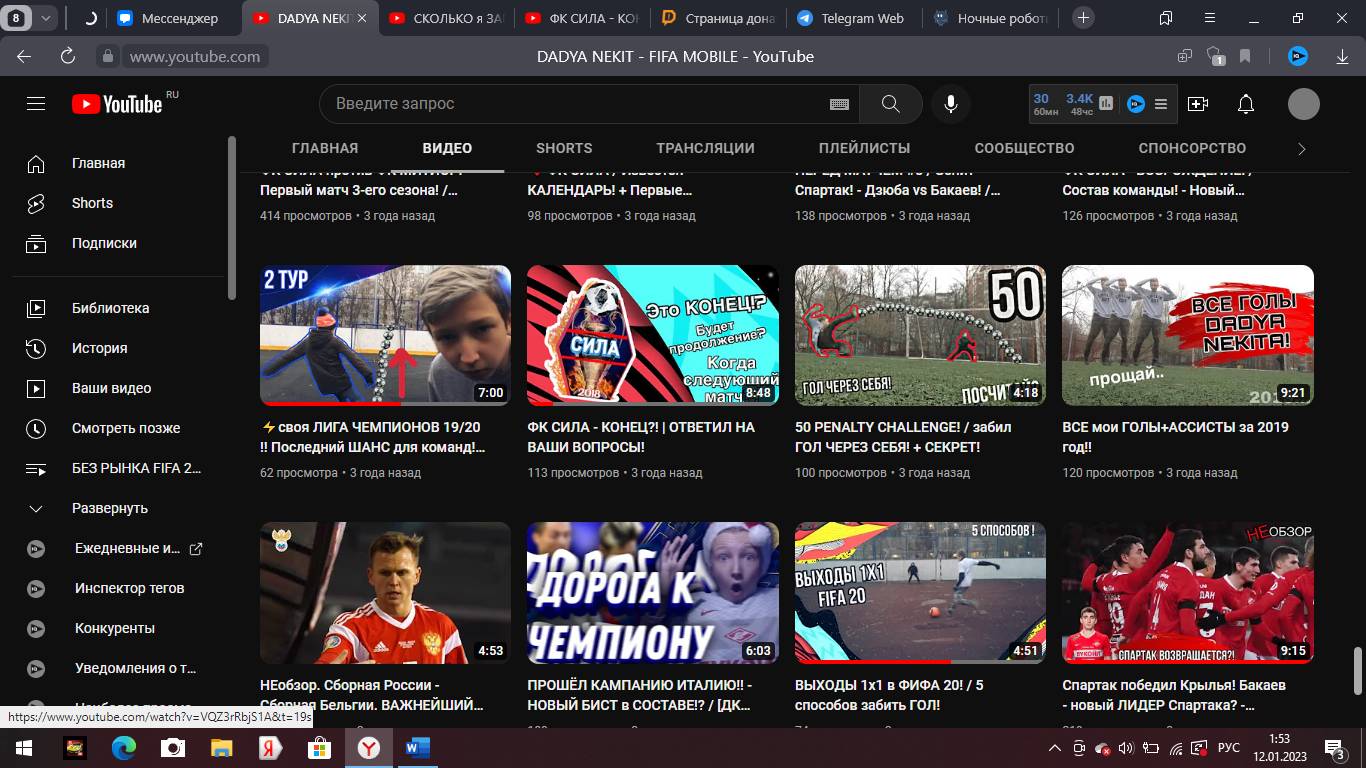Click the vidIQ logo in YouTube header
Screen dimensions: 1366x768
(x=1135, y=103)
